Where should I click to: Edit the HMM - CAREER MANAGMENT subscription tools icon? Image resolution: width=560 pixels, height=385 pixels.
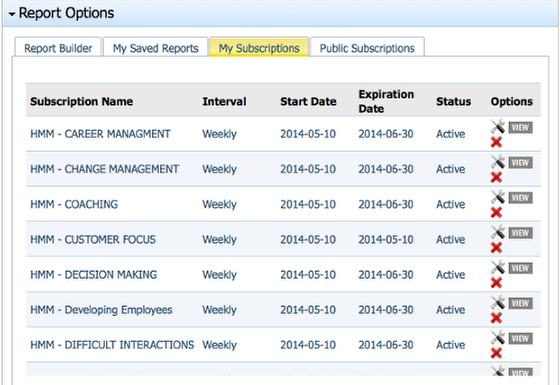(498, 126)
